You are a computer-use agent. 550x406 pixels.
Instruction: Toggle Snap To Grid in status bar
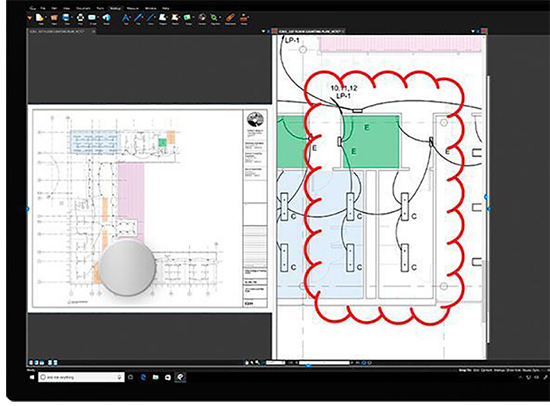pos(476,371)
